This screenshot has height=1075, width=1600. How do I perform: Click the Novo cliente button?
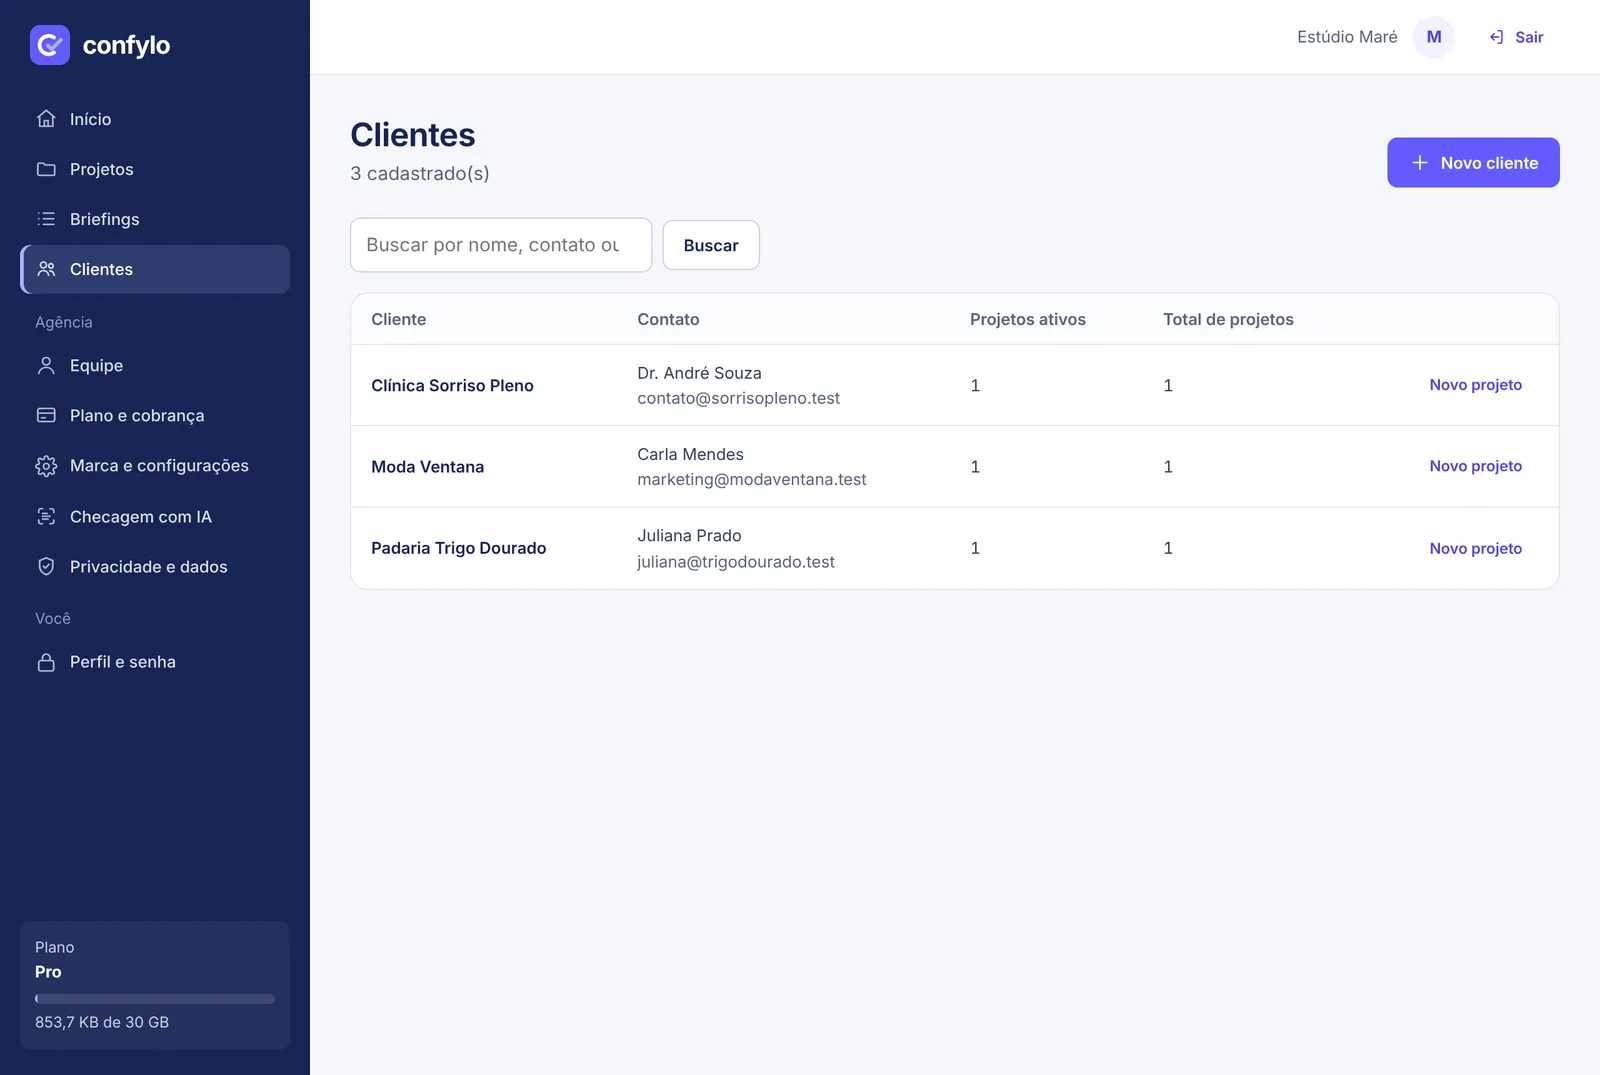(1473, 163)
